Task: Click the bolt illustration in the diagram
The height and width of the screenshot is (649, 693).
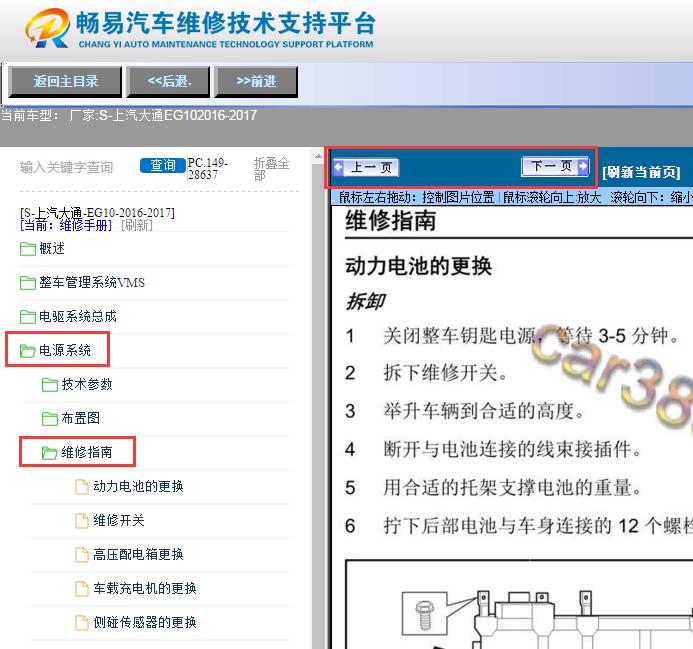Action: tap(424, 615)
